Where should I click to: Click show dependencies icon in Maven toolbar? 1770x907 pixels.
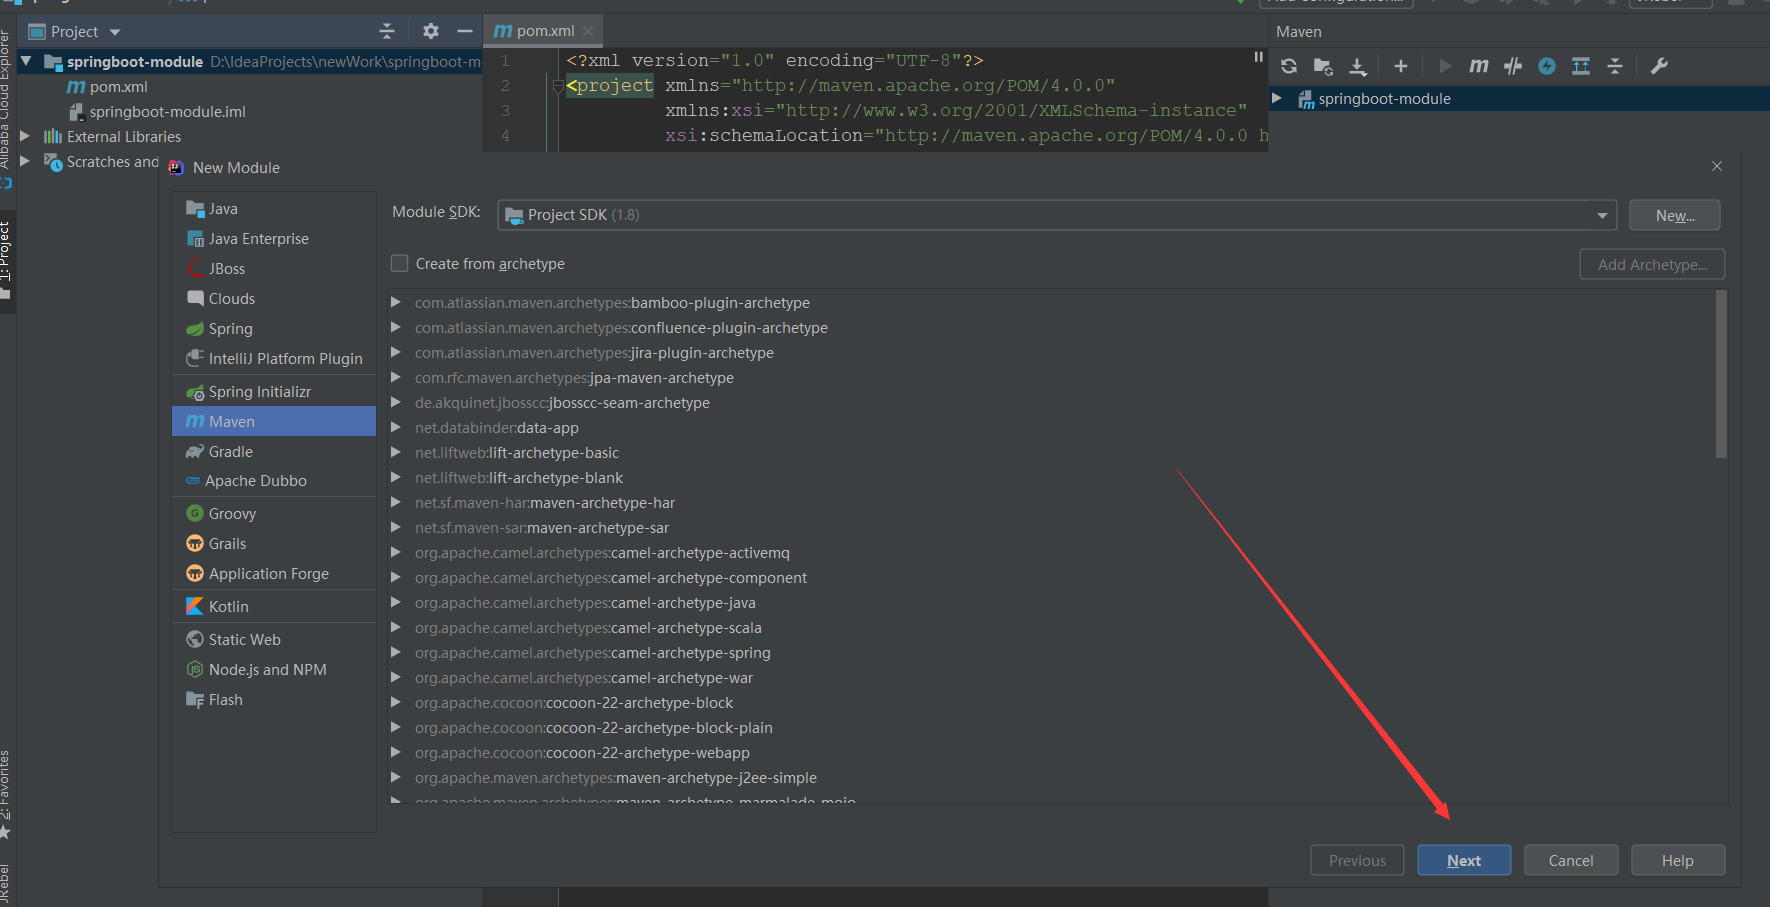[x=1581, y=66]
